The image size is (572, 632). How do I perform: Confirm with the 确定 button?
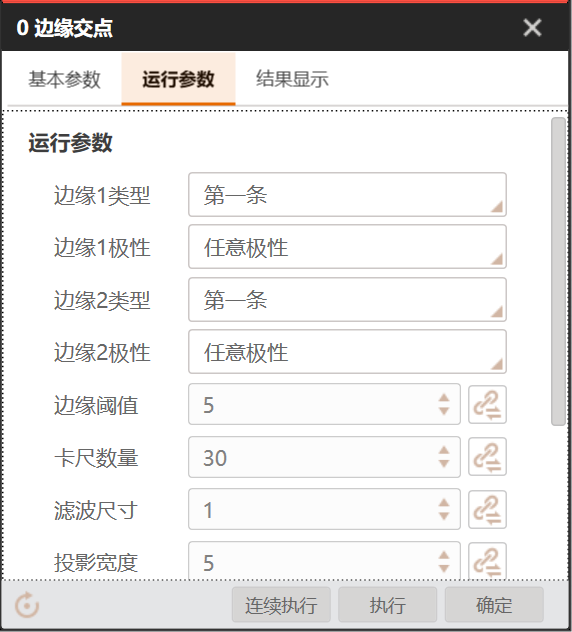pyautogui.click(x=494, y=605)
